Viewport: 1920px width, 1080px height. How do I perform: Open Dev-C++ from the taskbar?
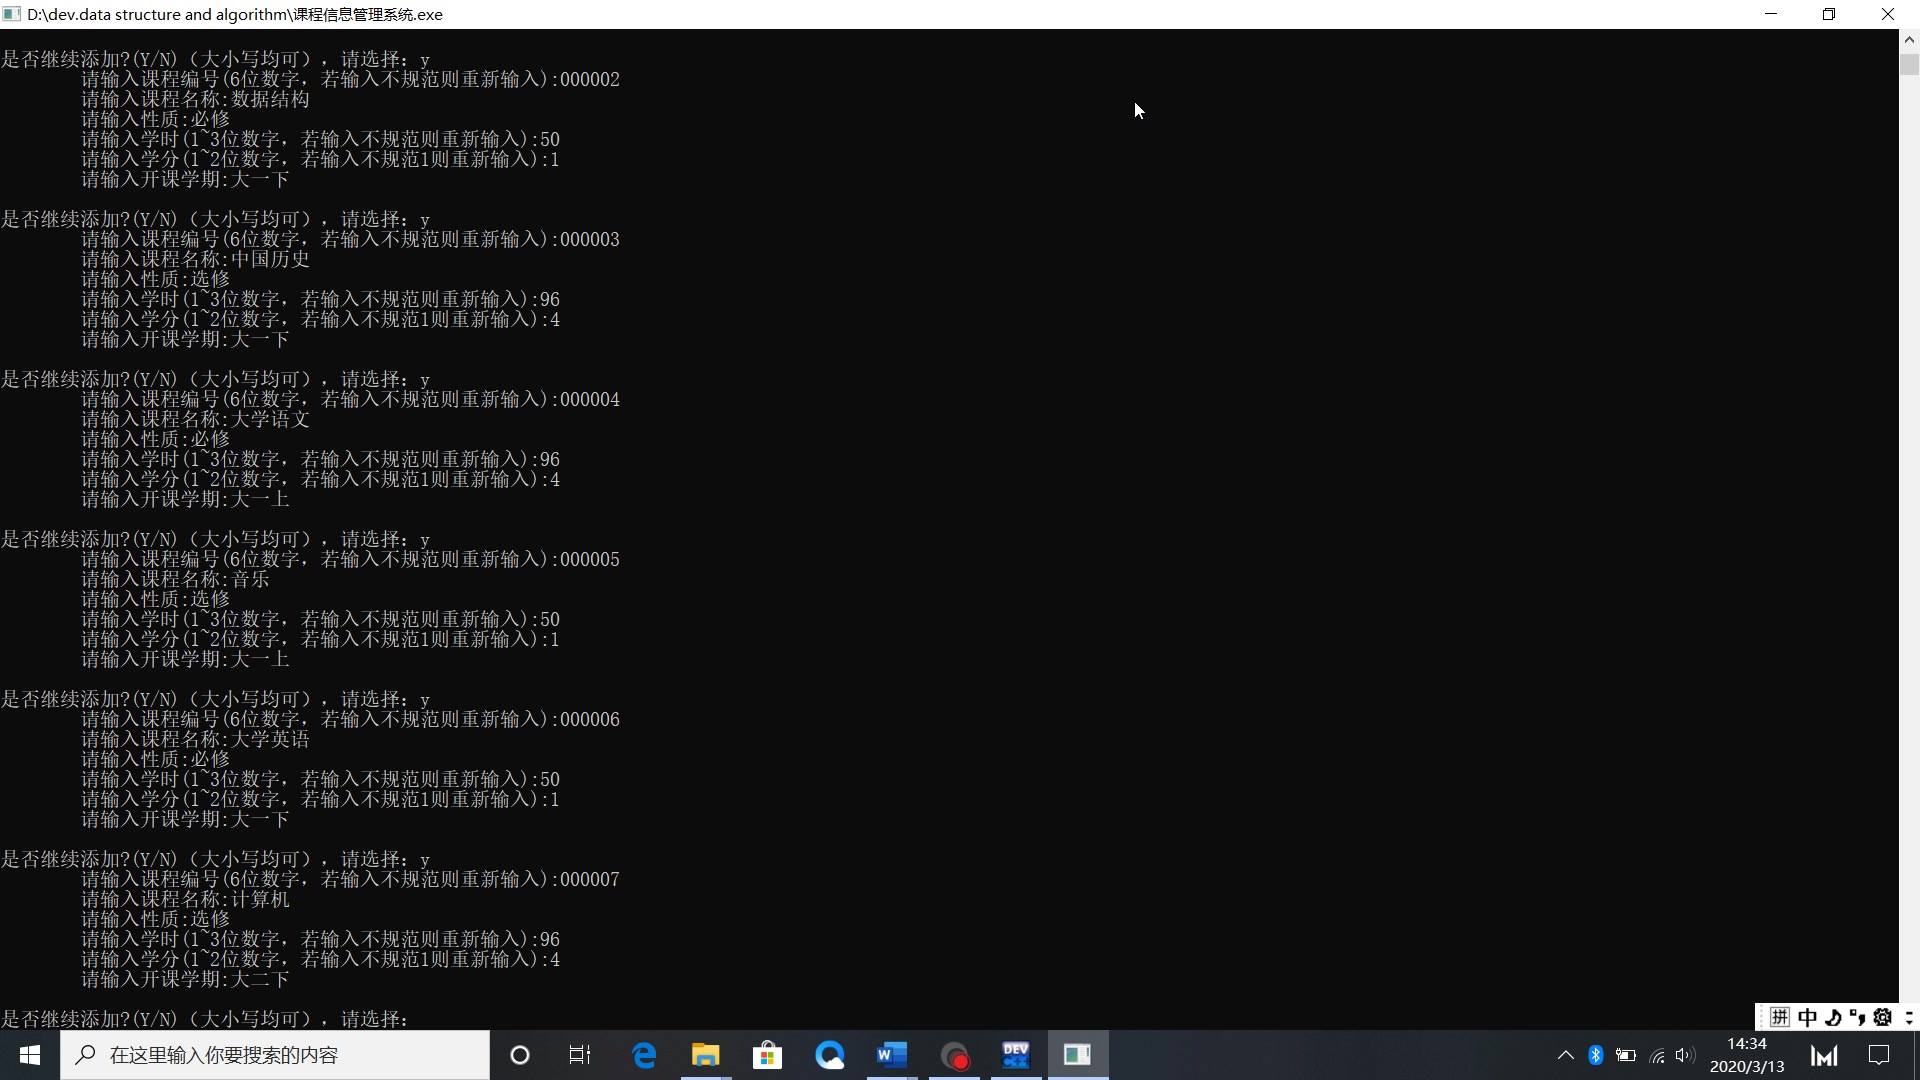[x=1015, y=1055]
